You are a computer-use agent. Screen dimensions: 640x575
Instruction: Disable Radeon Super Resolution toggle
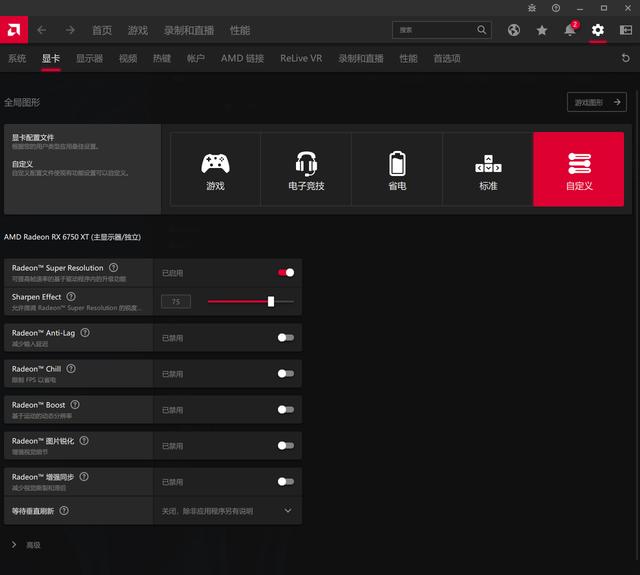pos(286,273)
